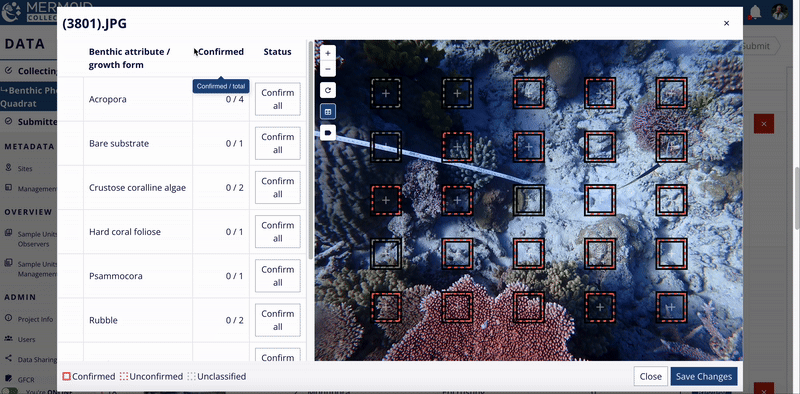Select the Bare substrate row label

pos(119,143)
